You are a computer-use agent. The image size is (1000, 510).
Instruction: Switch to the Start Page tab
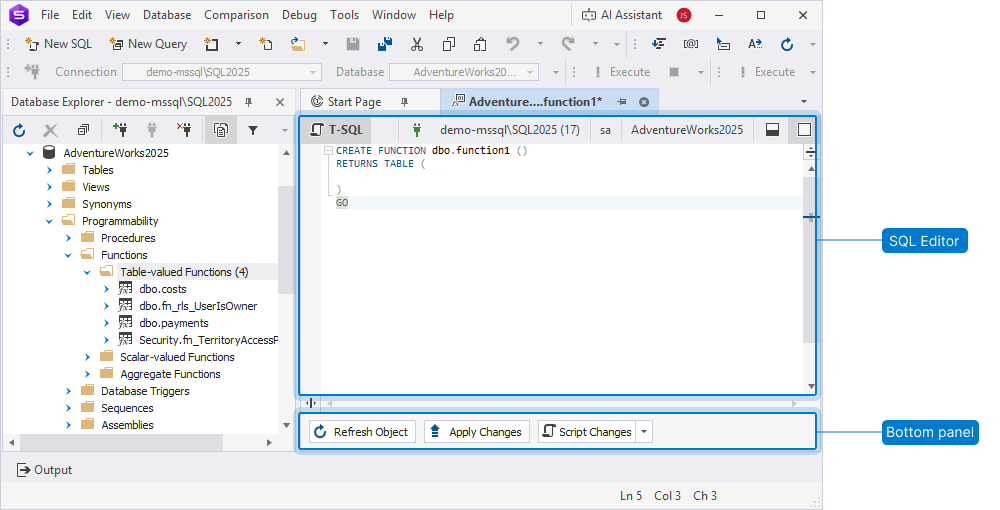click(x=354, y=102)
